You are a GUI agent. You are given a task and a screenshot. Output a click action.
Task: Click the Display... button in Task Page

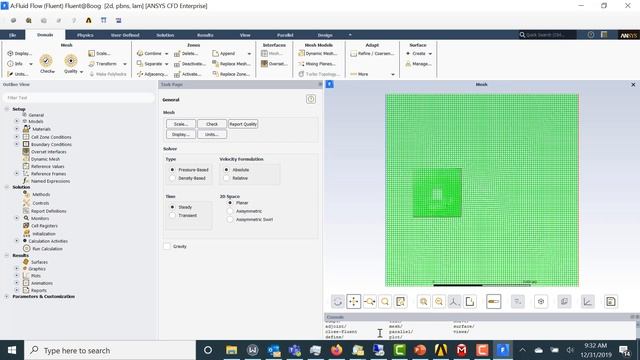pyautogui.click(x=180, y=134)
